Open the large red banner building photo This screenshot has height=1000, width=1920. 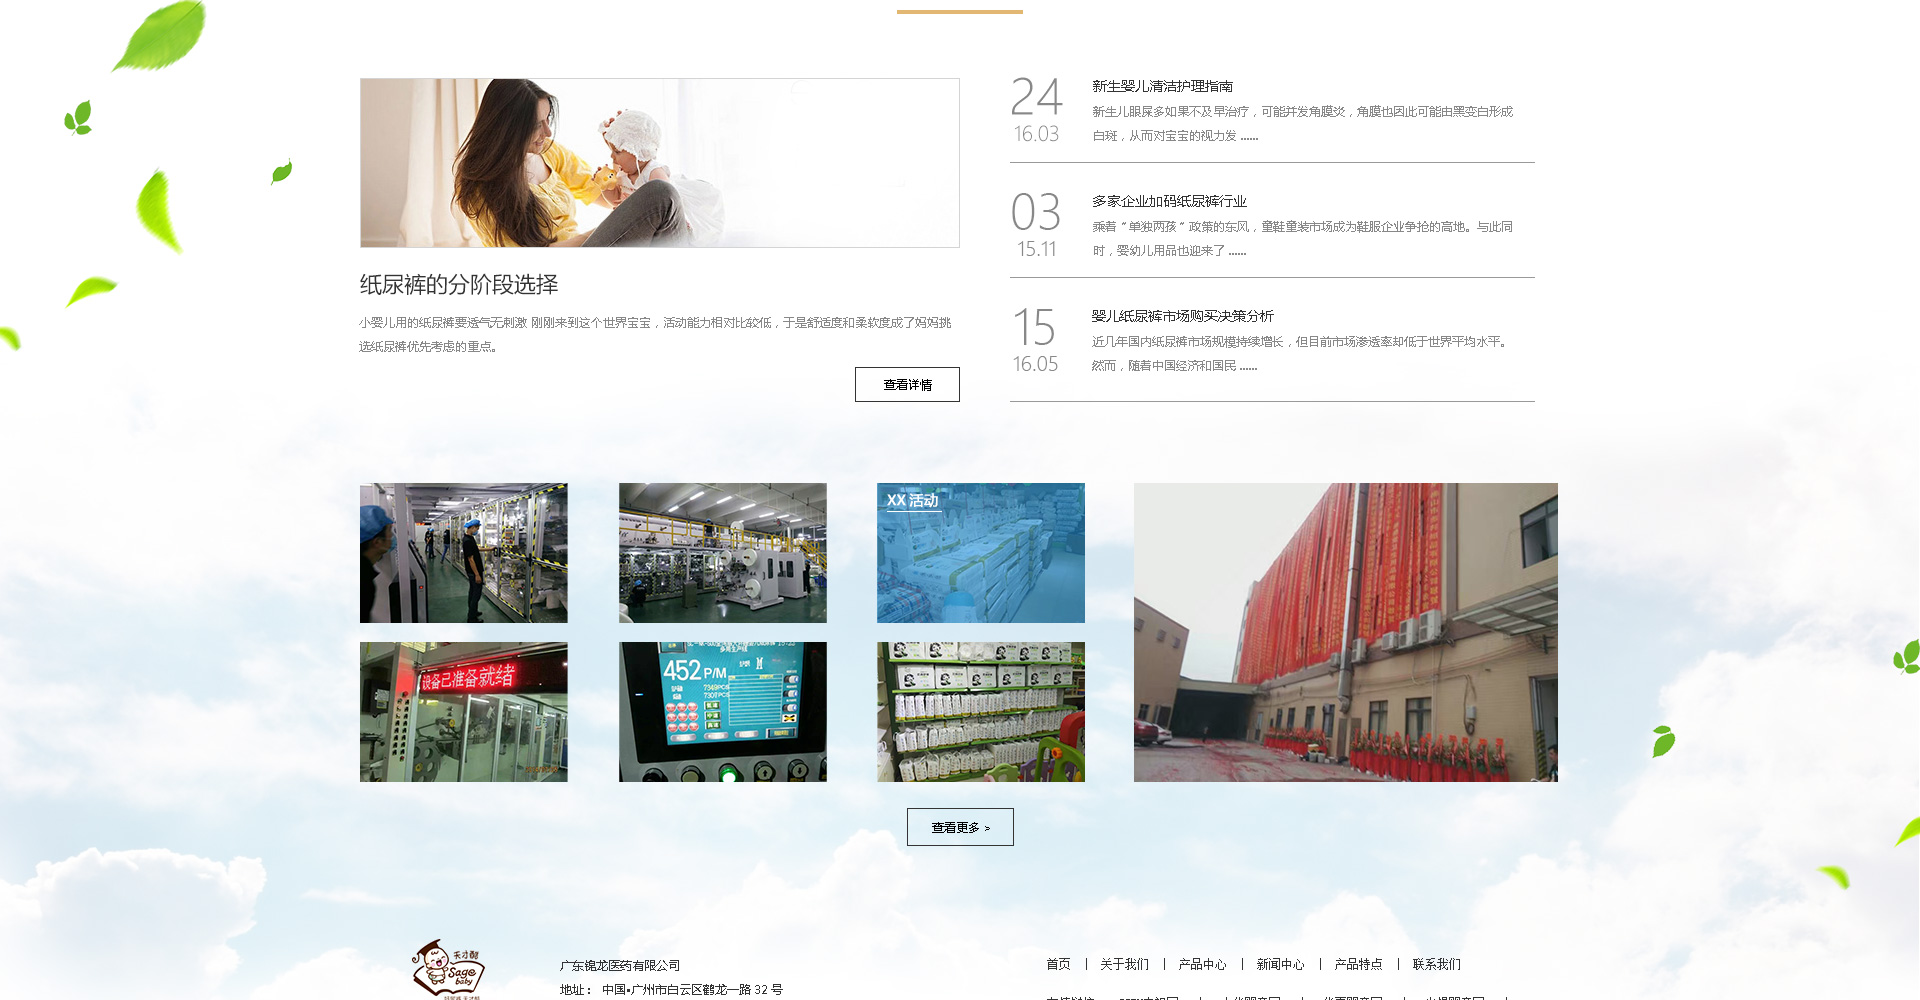pos(1345,632)
